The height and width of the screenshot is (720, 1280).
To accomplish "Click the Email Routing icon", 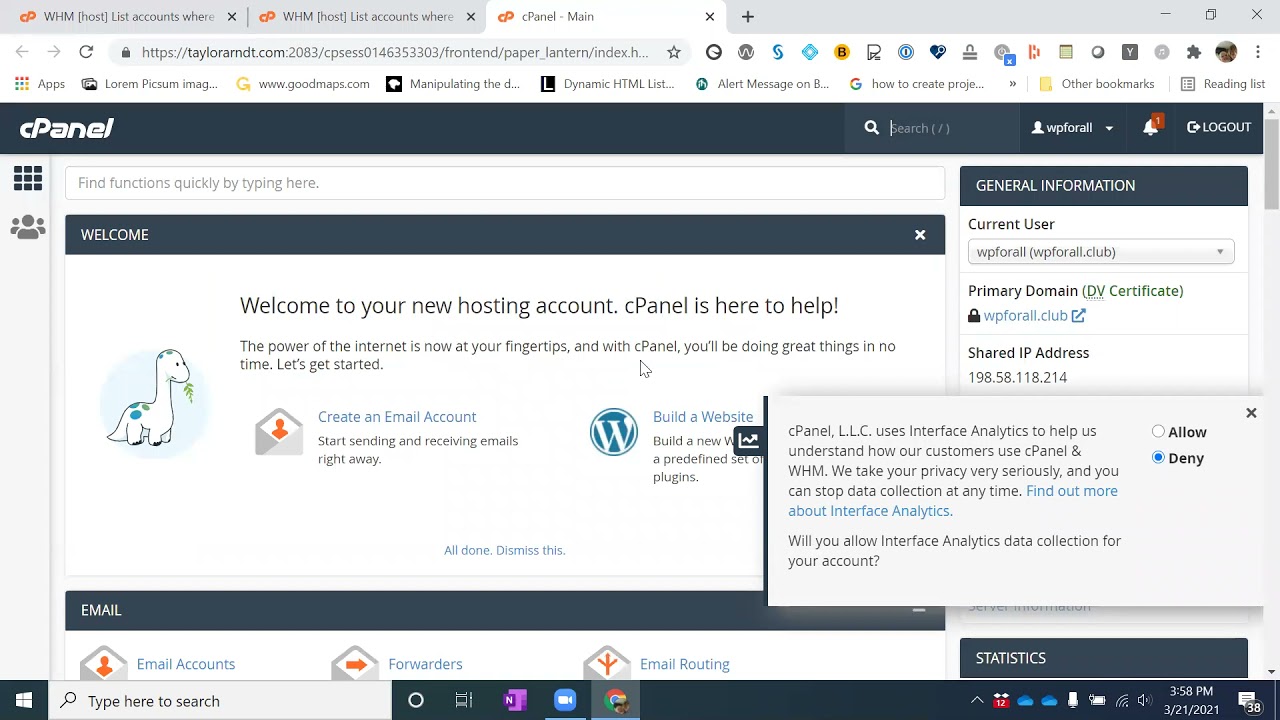I will [607, 664].
